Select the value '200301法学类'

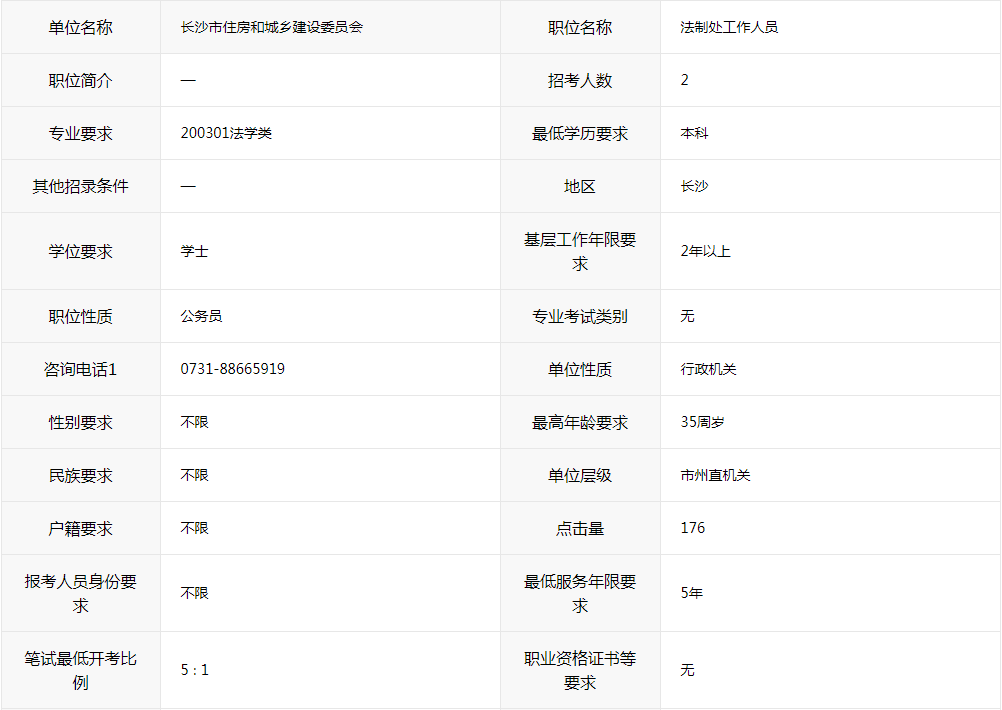click(x=226, y=133)
